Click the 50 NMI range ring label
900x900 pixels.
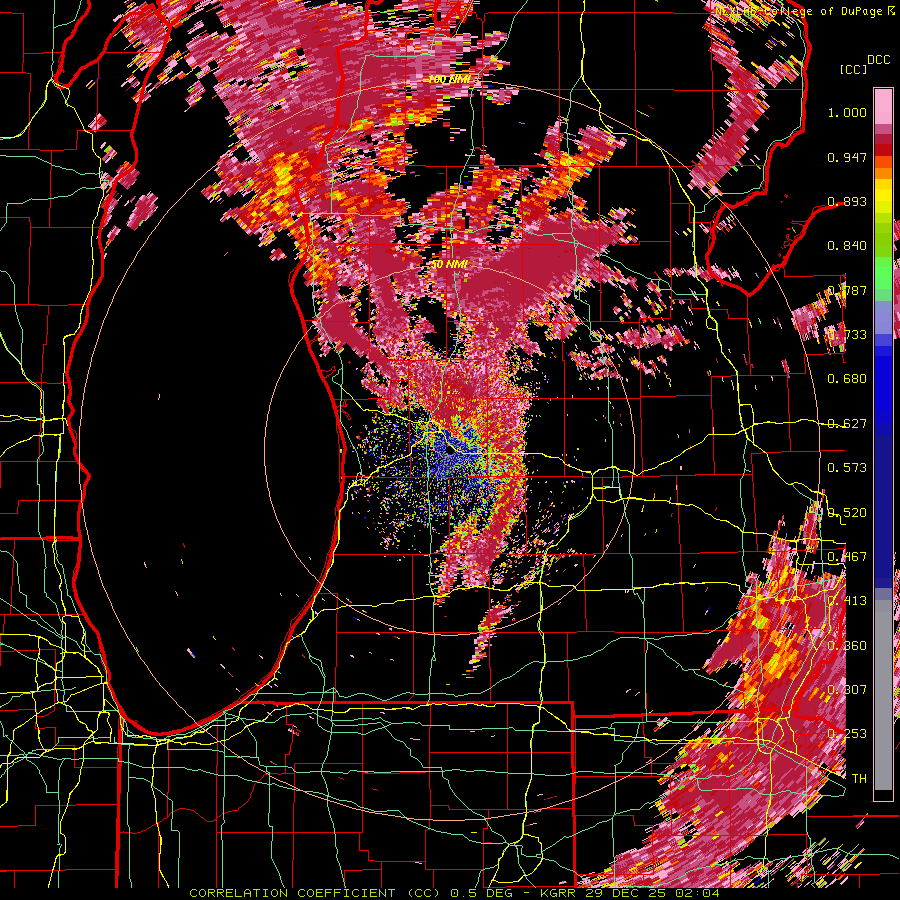pyautogui.click(x=449, y=265)
